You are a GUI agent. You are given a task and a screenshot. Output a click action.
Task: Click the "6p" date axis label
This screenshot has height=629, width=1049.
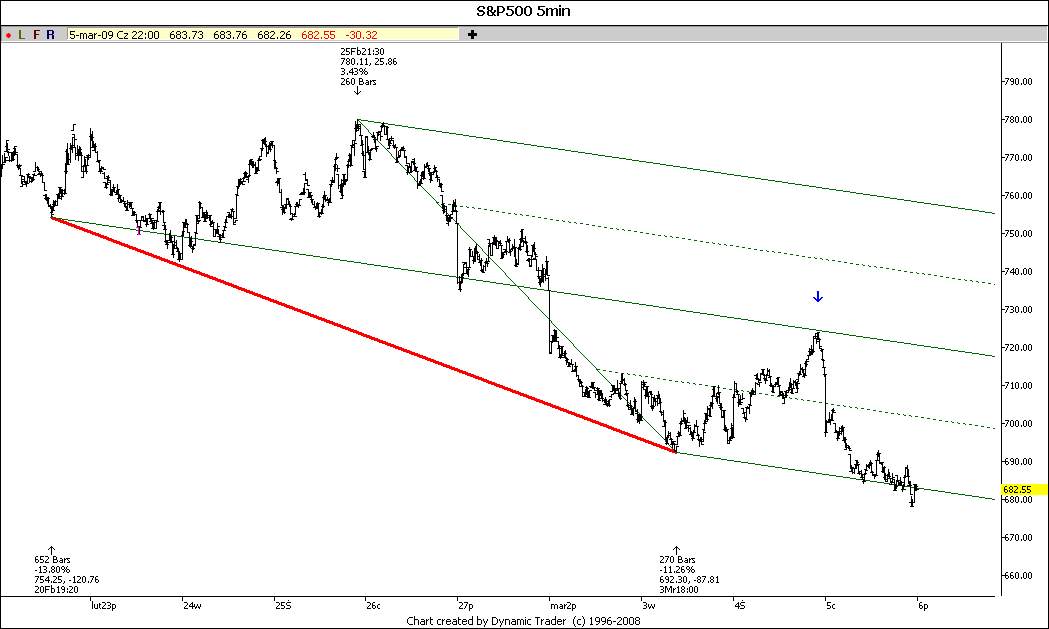923,606
